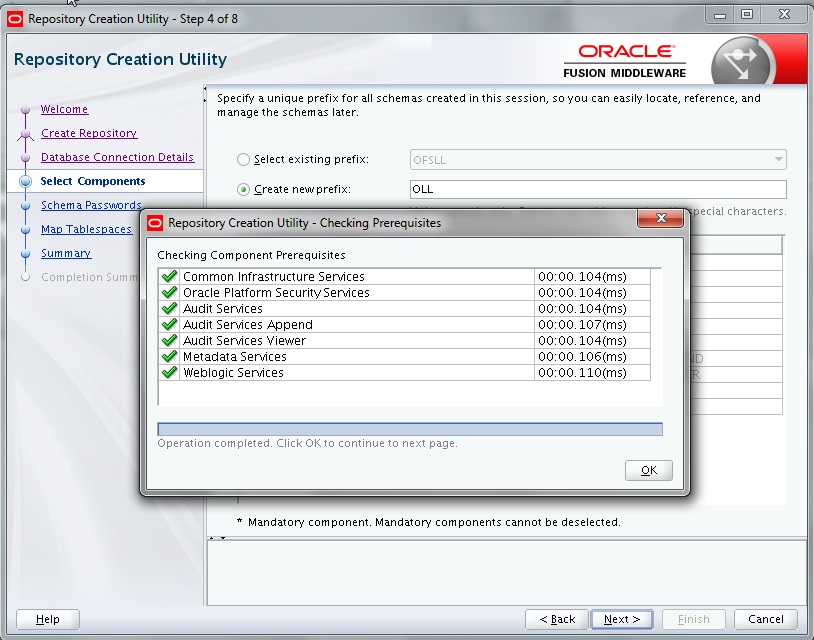Select the Select Components step
This screenshot has width=814, height=640.
pos(93,181)
